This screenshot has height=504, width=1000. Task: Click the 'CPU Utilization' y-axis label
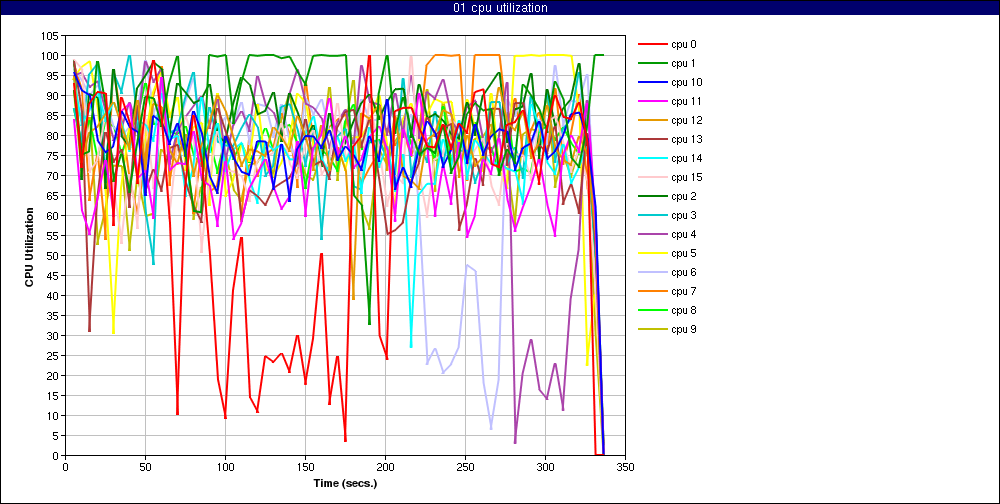(x=30, y=246)
